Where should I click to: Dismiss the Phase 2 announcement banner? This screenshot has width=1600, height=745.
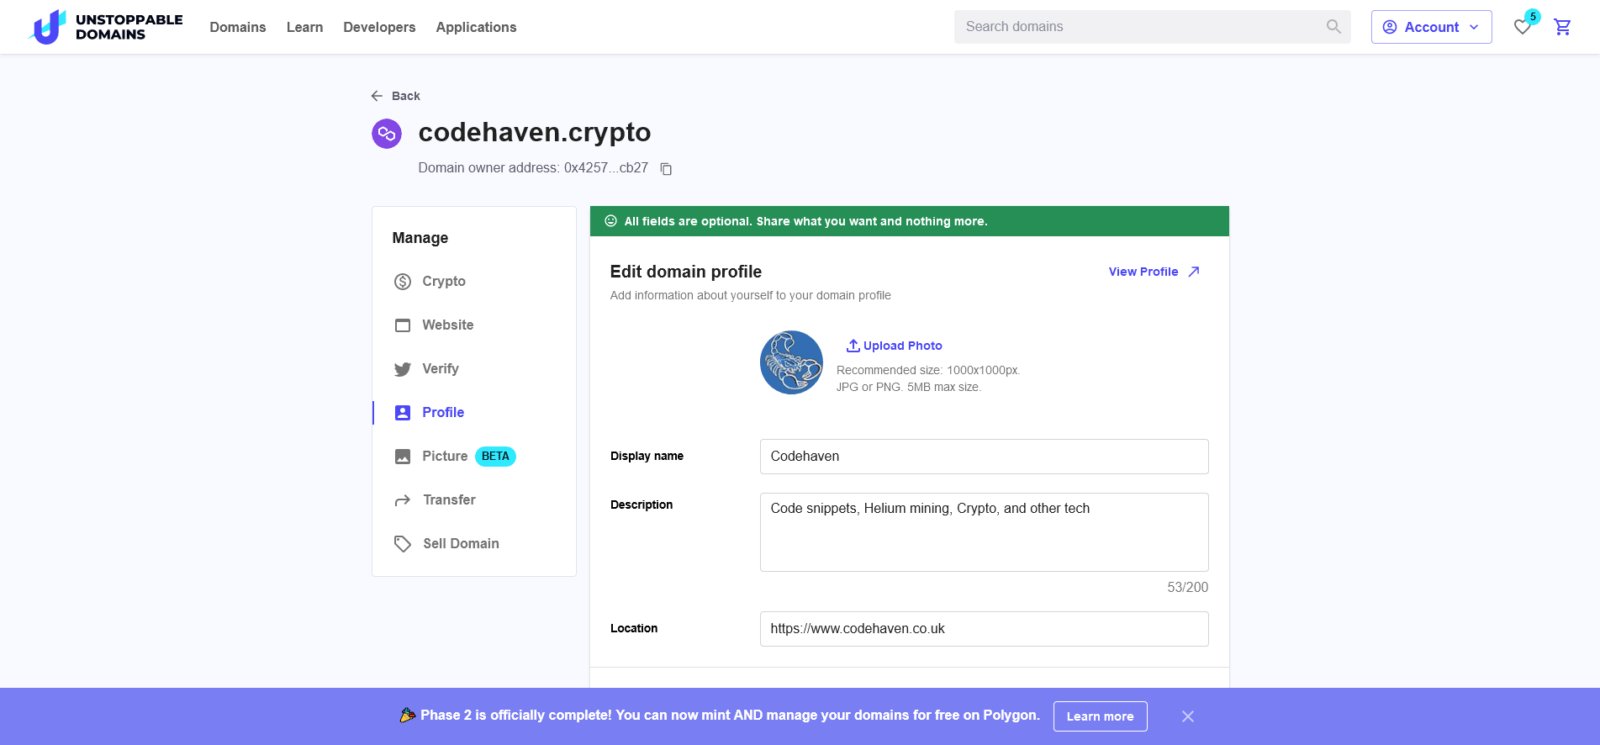[x=1188, y=716]
